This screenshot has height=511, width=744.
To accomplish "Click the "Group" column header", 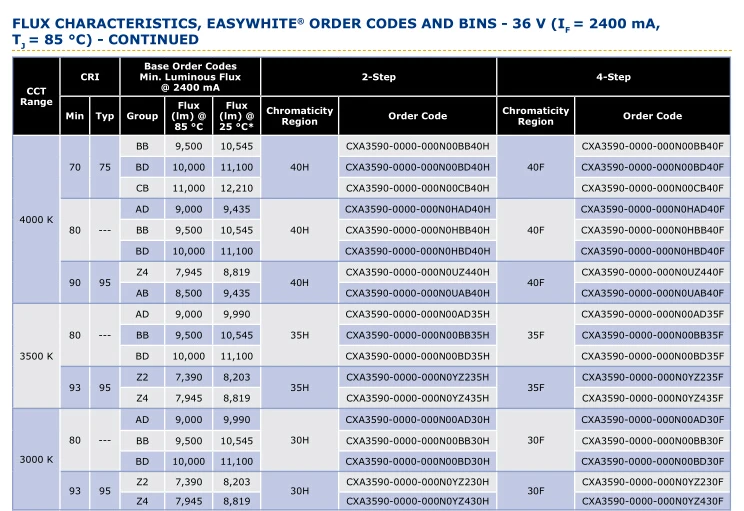I will [142, 116].
